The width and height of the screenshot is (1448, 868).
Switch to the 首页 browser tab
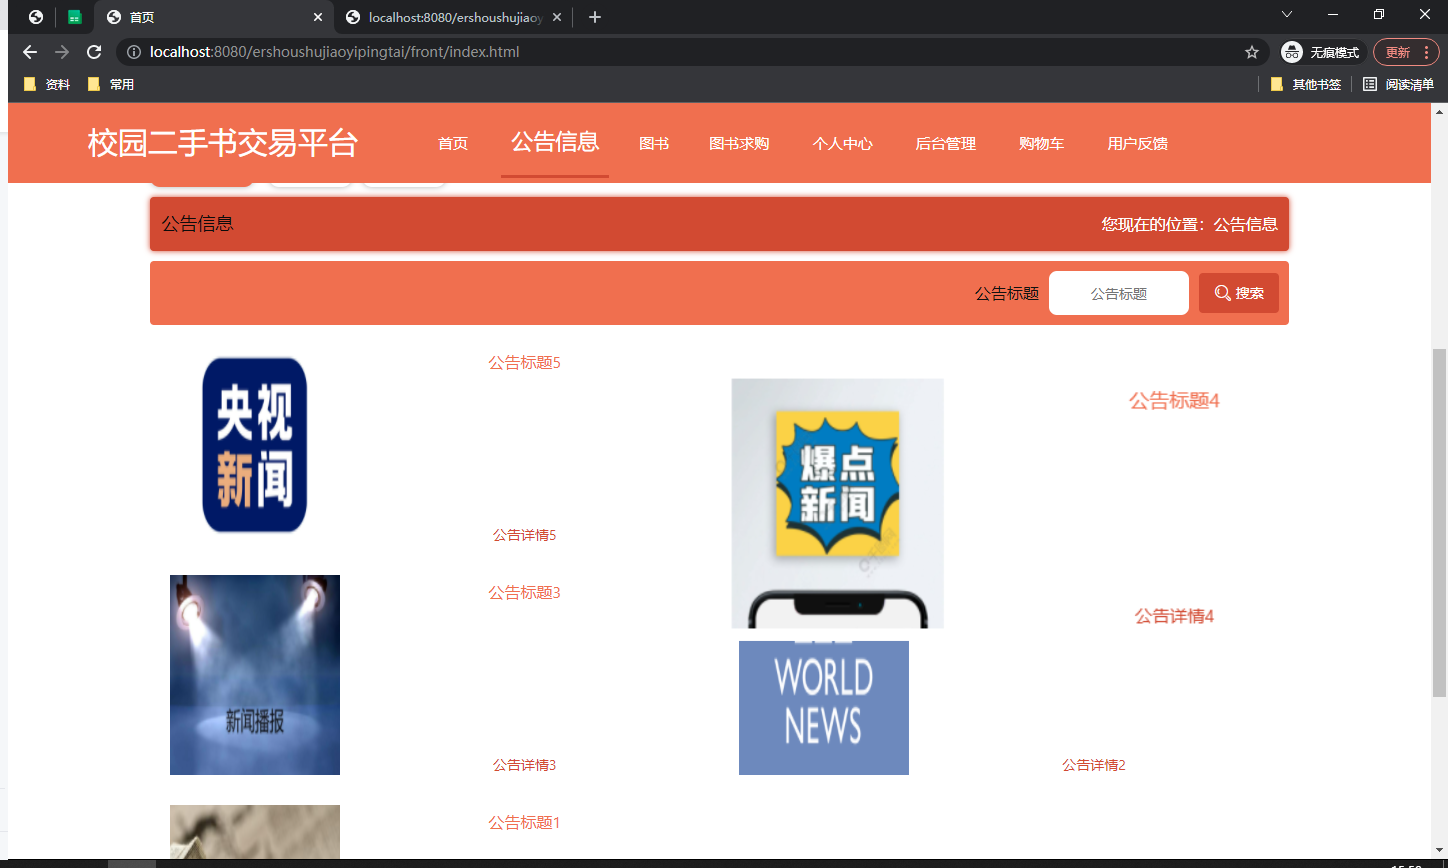(x=215, y=17)
